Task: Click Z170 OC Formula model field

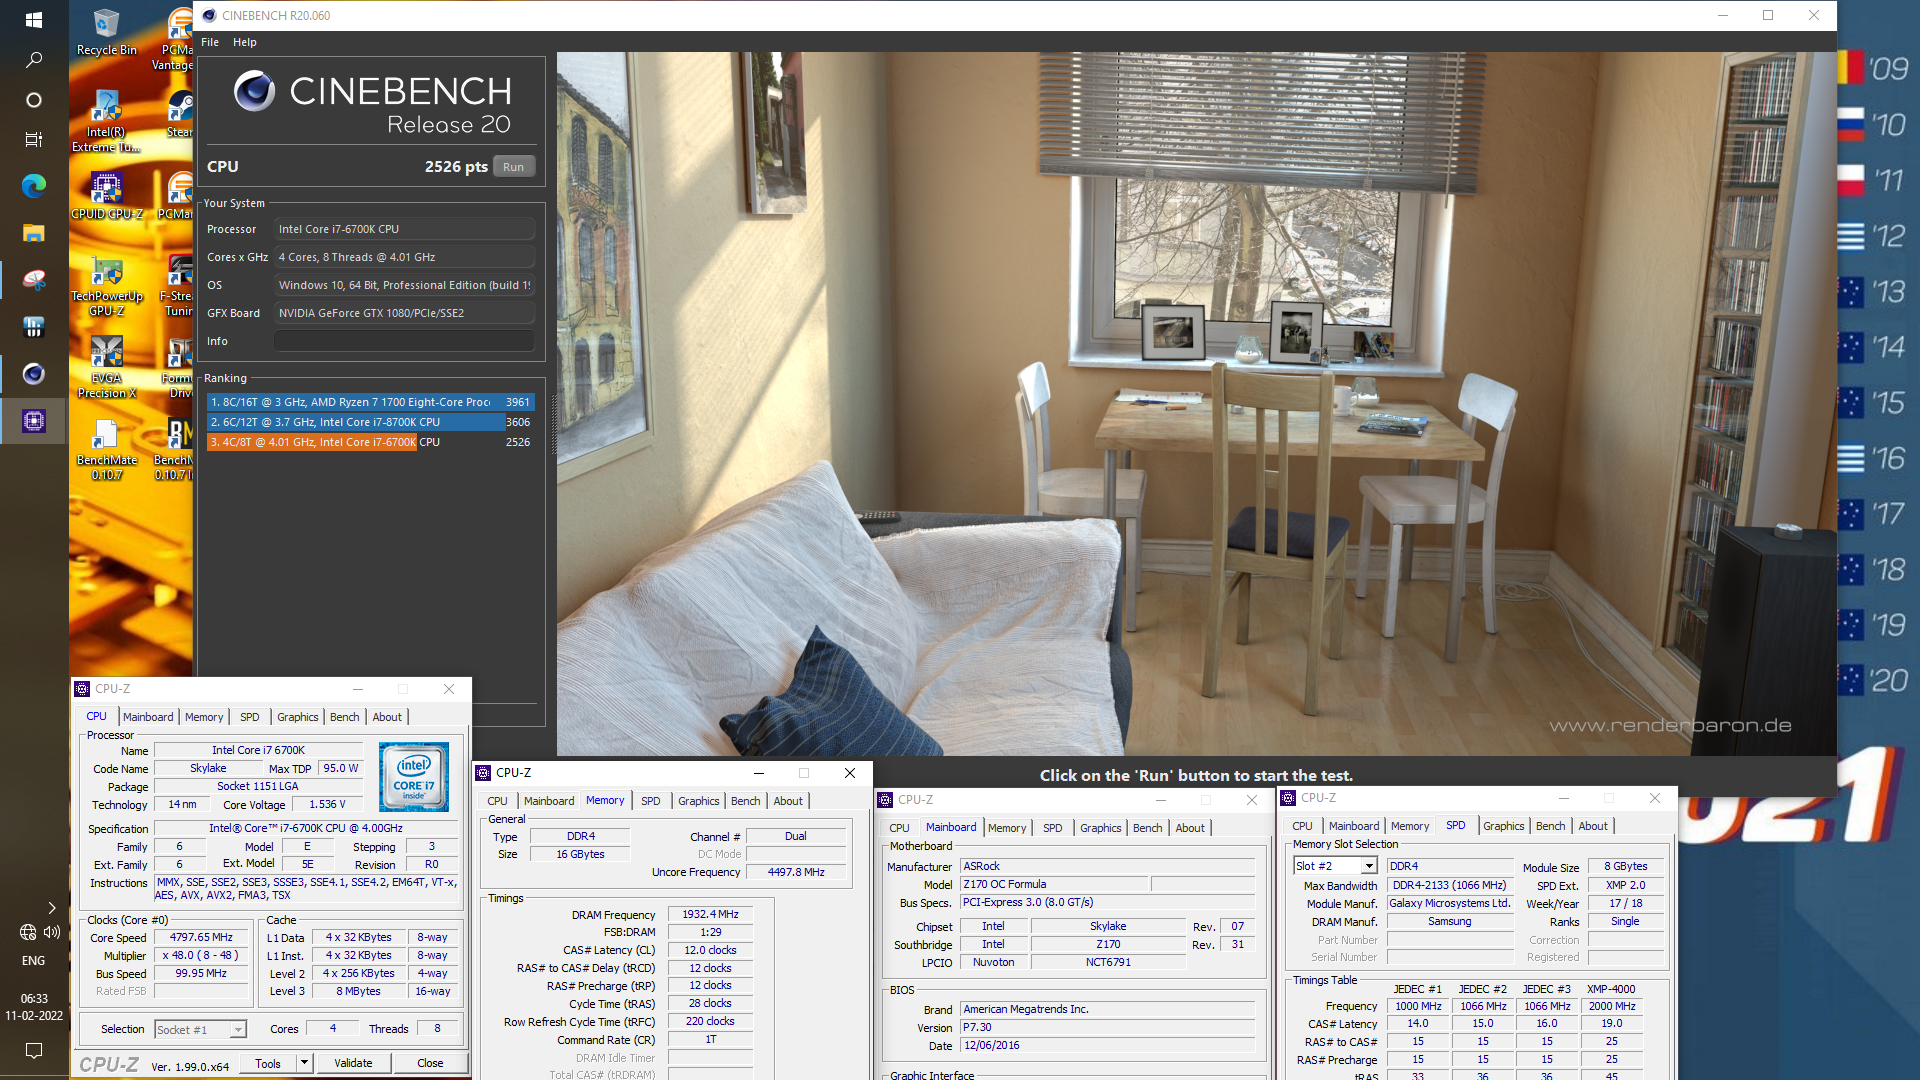Action: [1053, 885]
